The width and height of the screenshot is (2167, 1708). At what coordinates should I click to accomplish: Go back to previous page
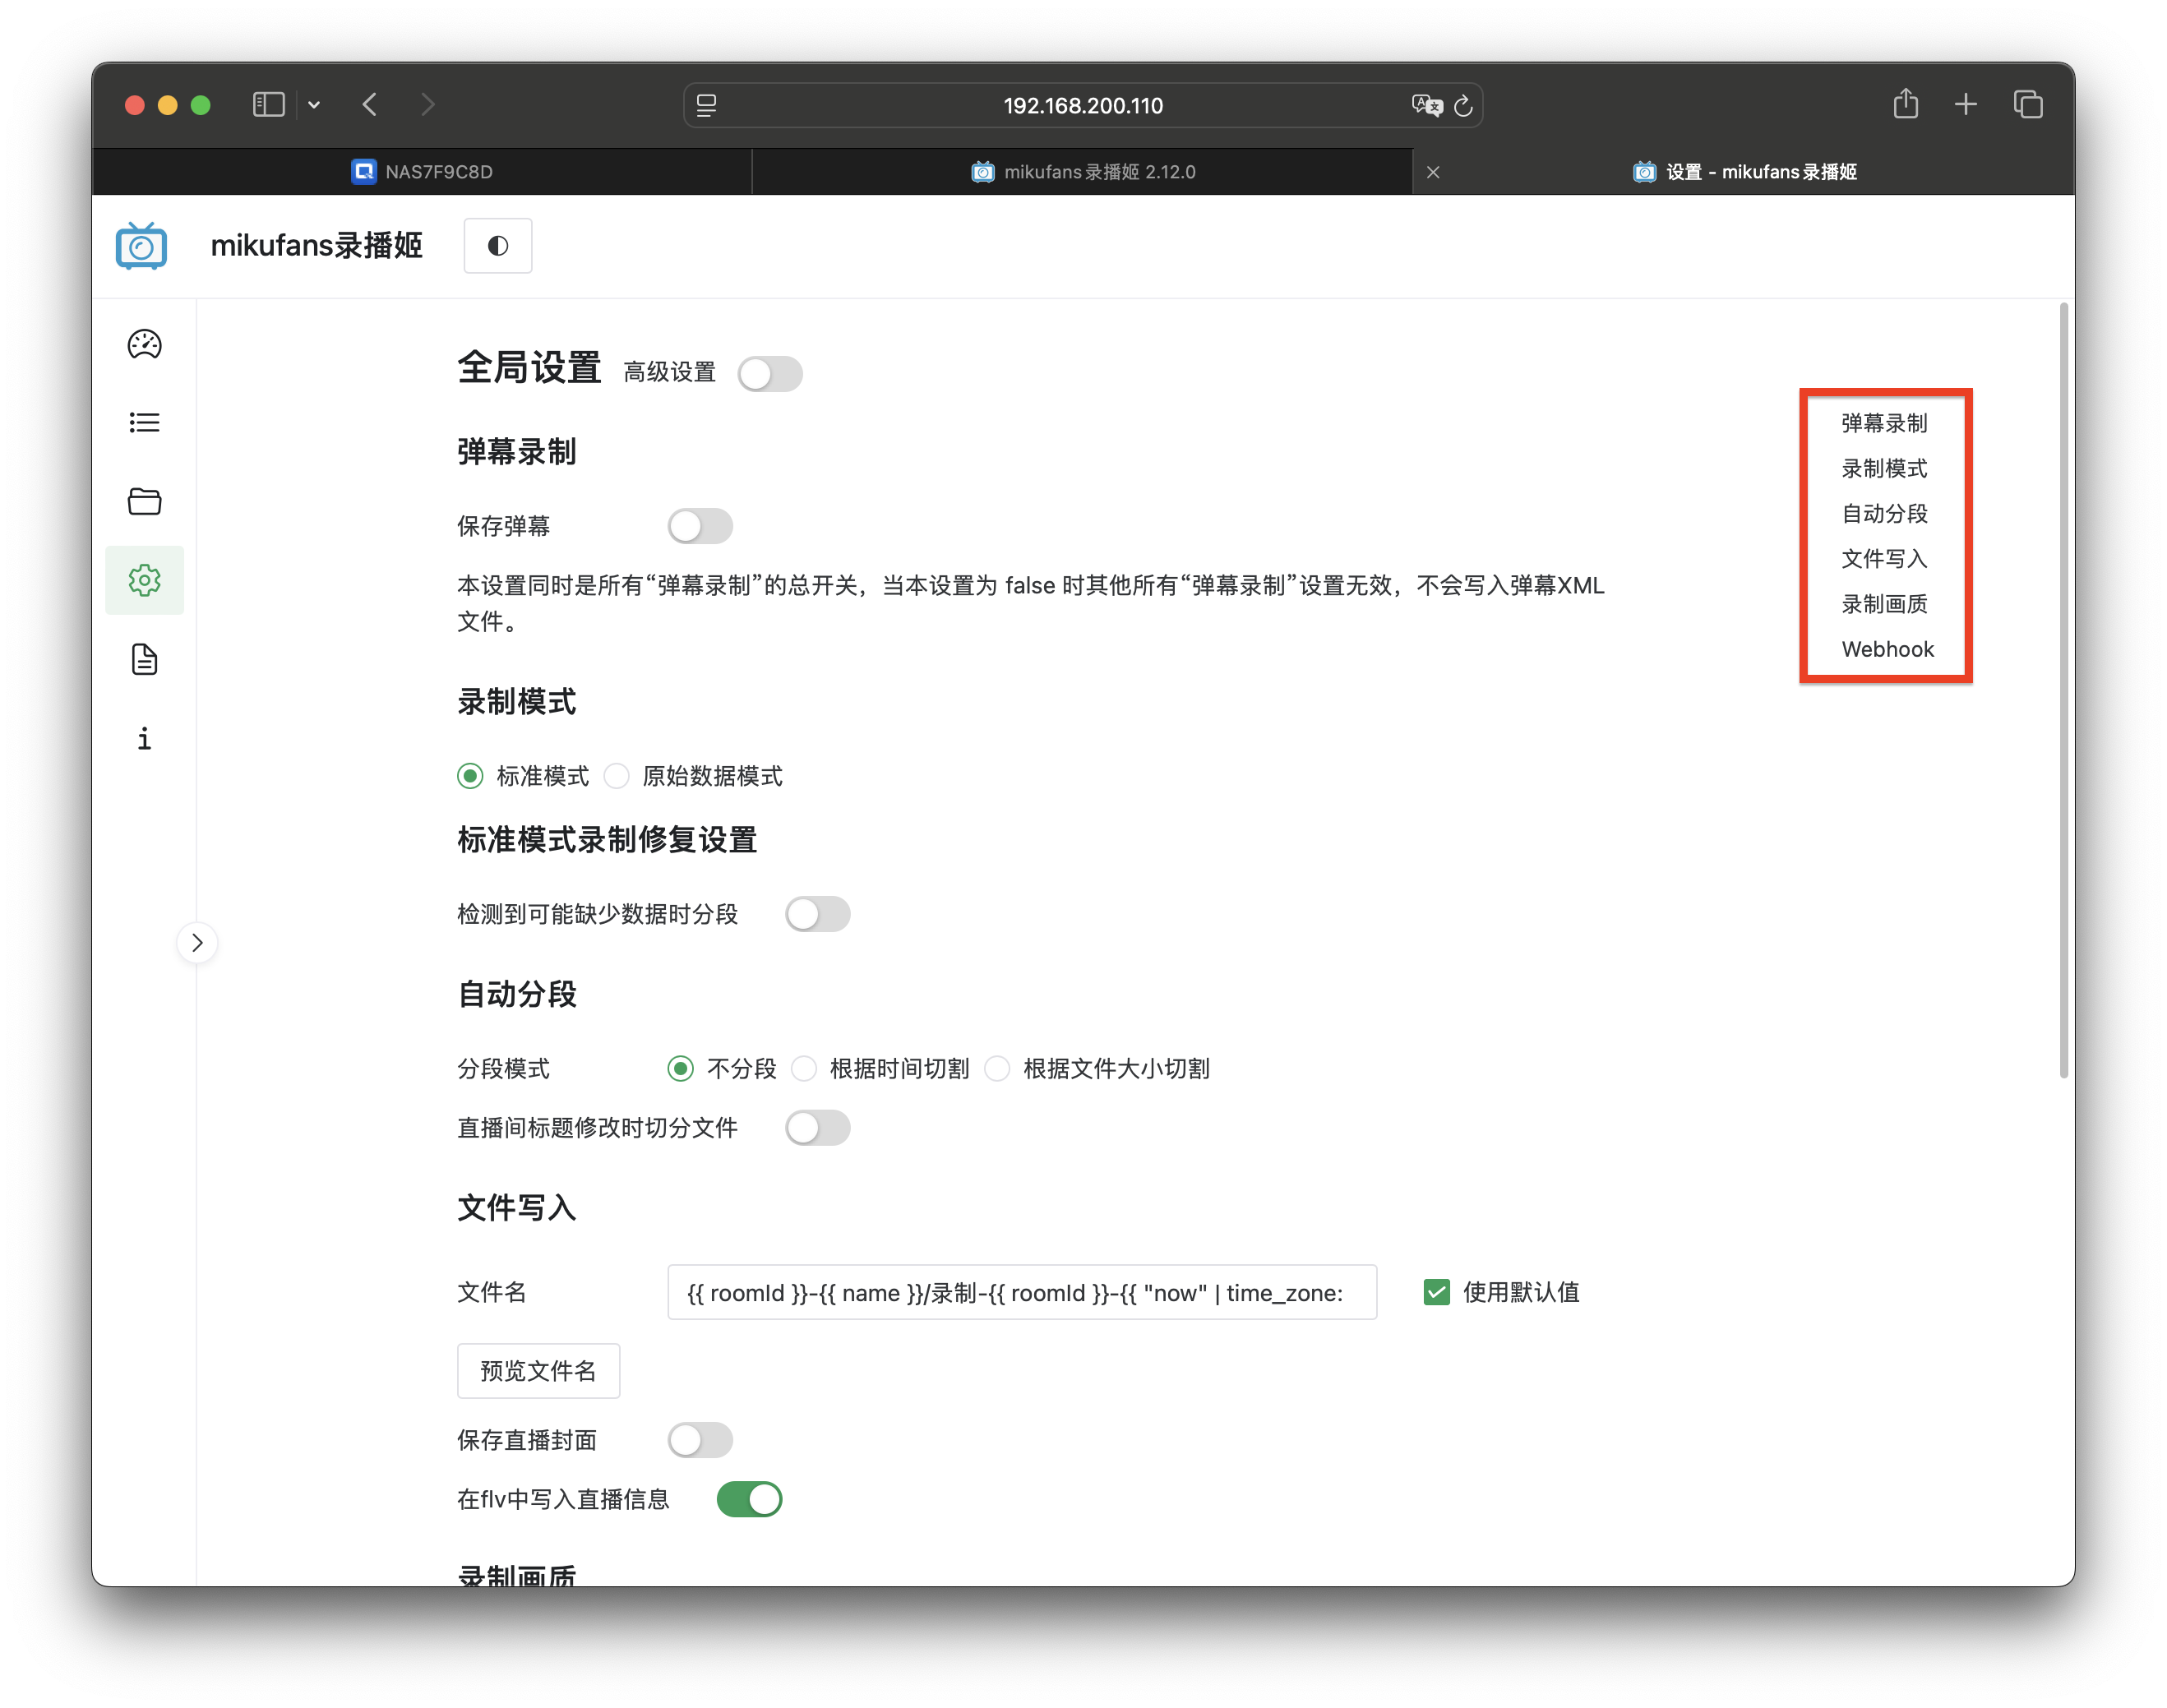pos(370,104)
